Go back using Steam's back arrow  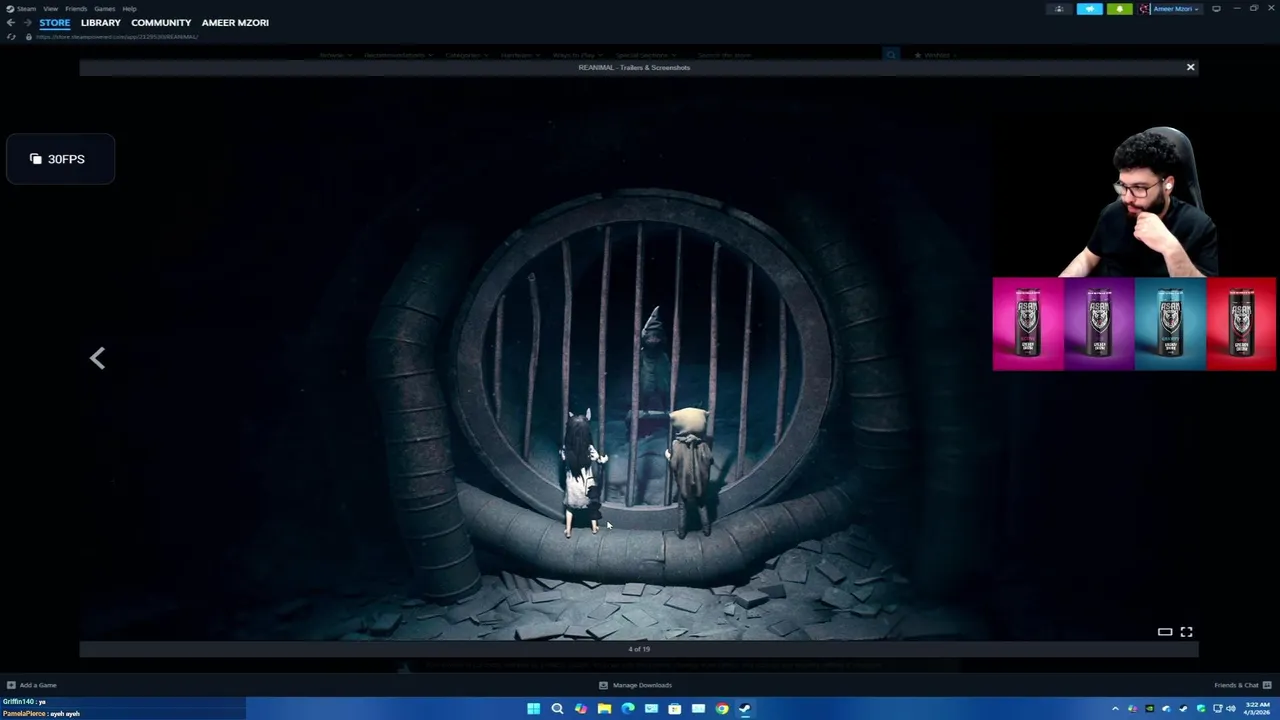point(10,22)
